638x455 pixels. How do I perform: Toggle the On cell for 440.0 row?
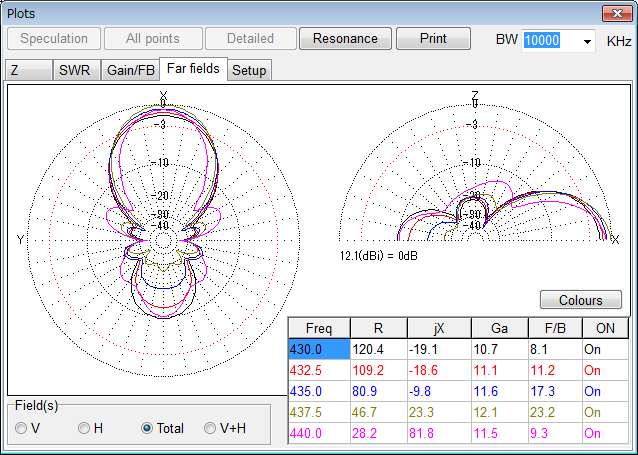(604, 433)
